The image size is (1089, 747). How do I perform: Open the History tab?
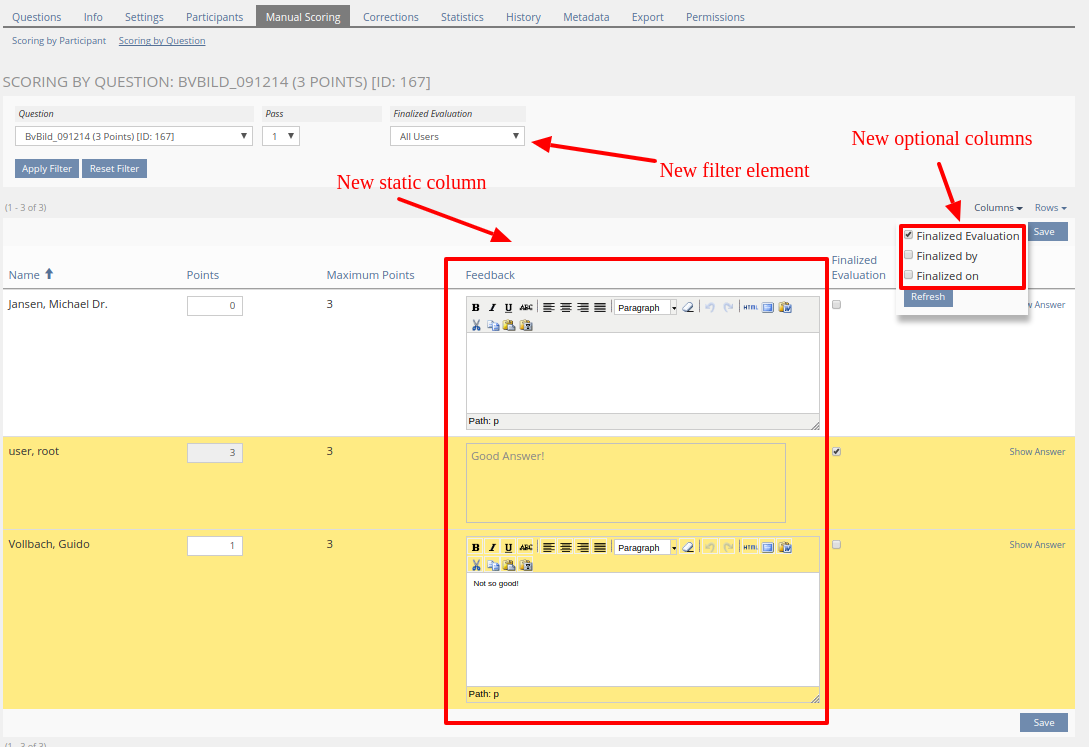pyautogui.click(x=523, y=17)
